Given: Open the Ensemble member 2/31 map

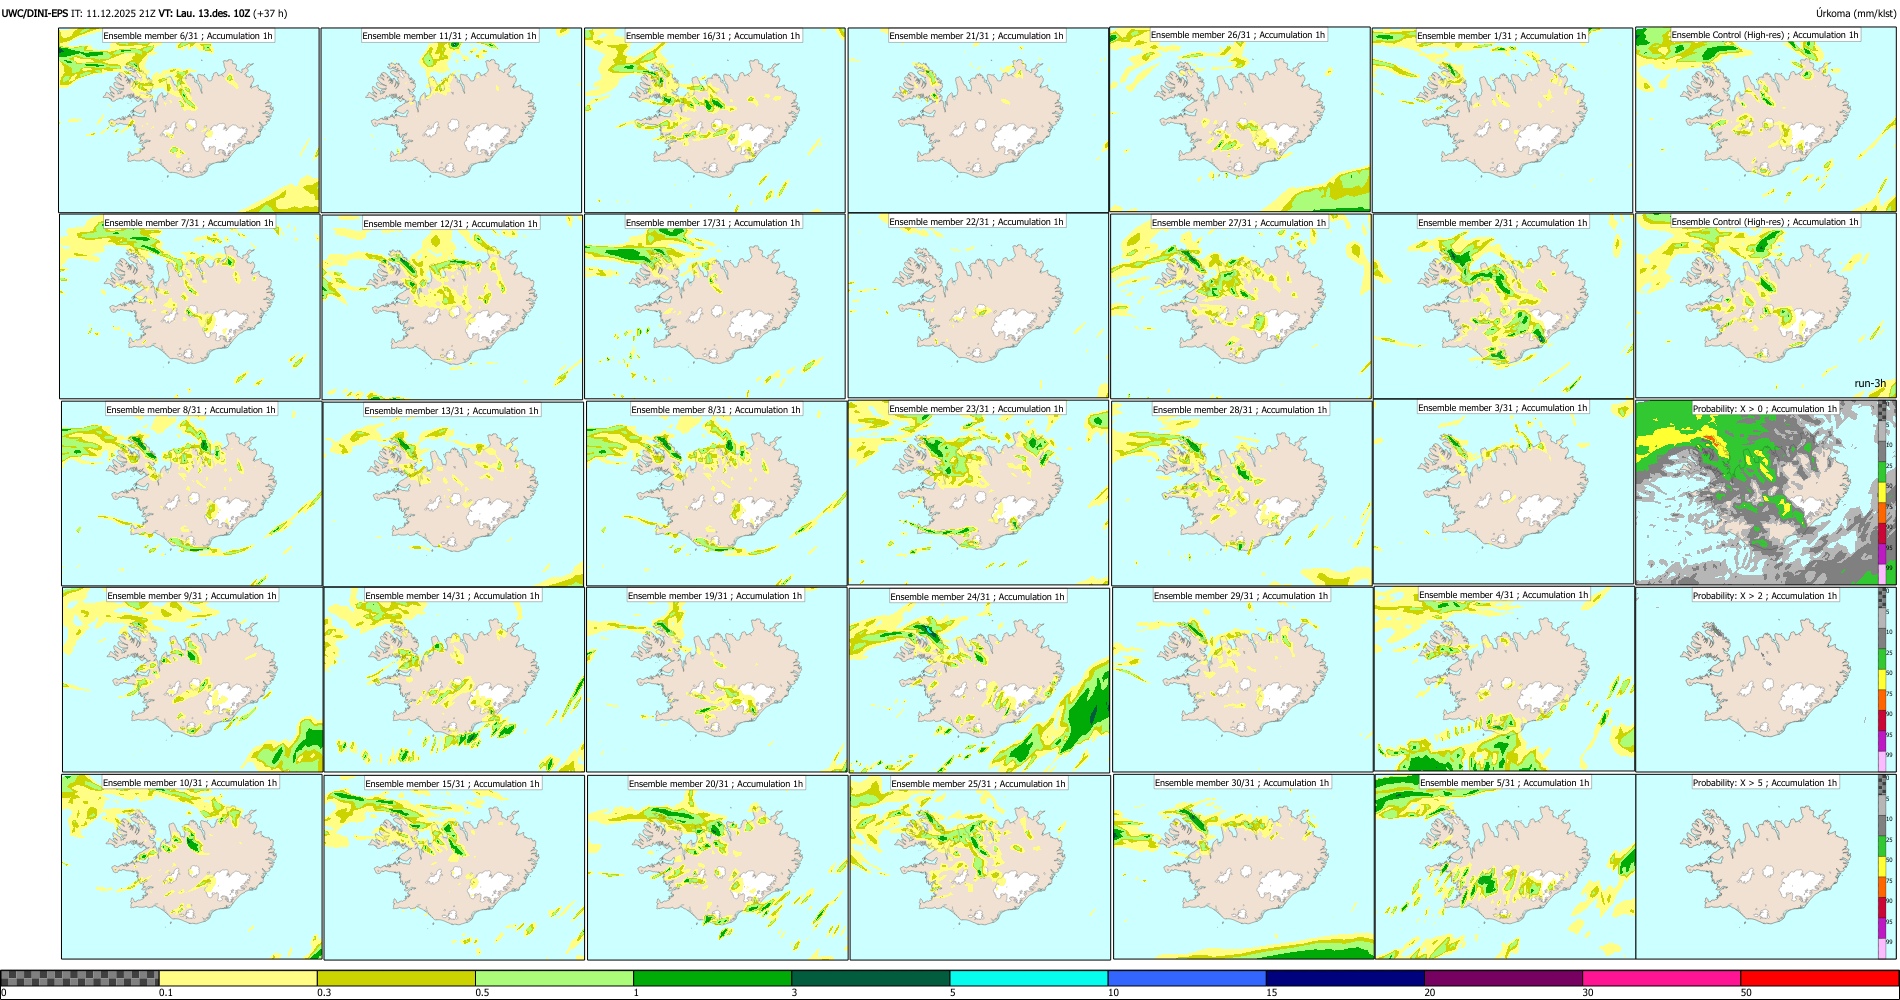Looking at the screenshot, I should point(1503,307).
